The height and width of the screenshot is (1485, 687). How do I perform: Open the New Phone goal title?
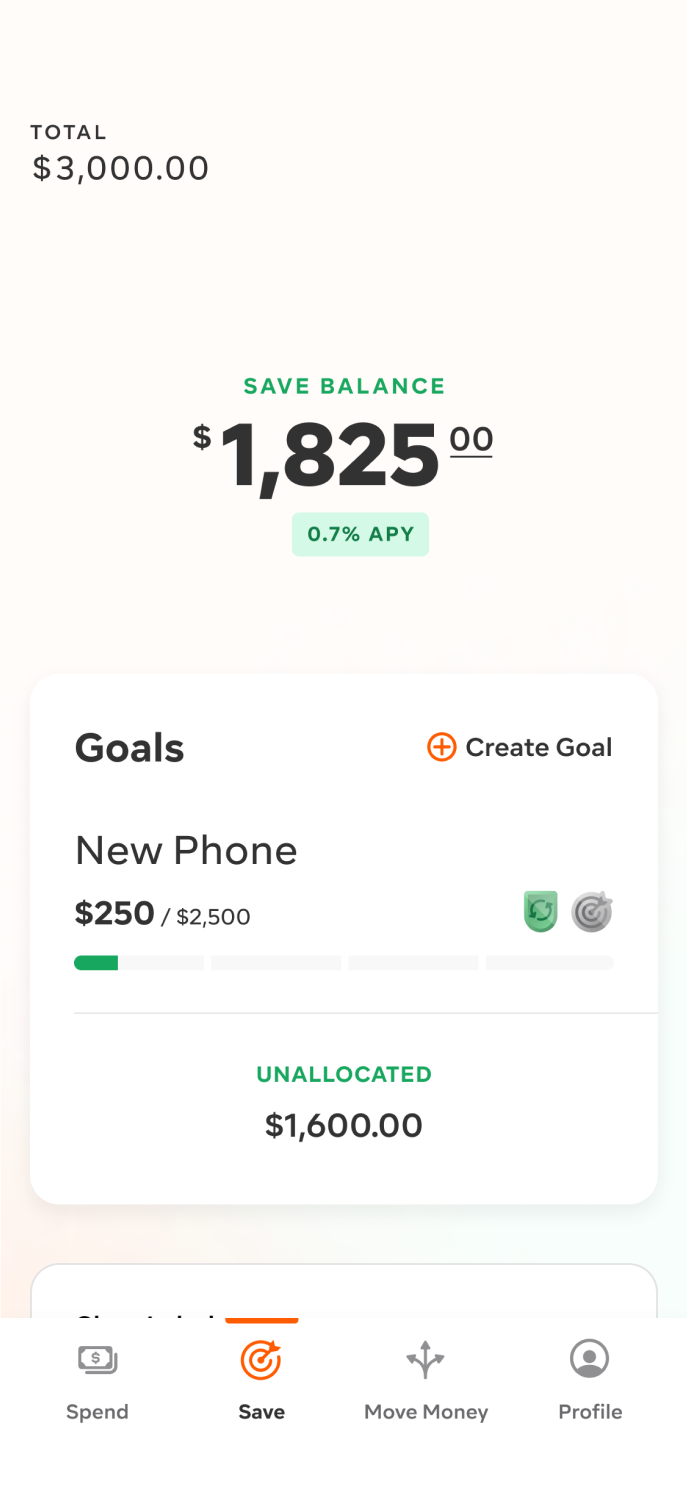coord(186,851)
